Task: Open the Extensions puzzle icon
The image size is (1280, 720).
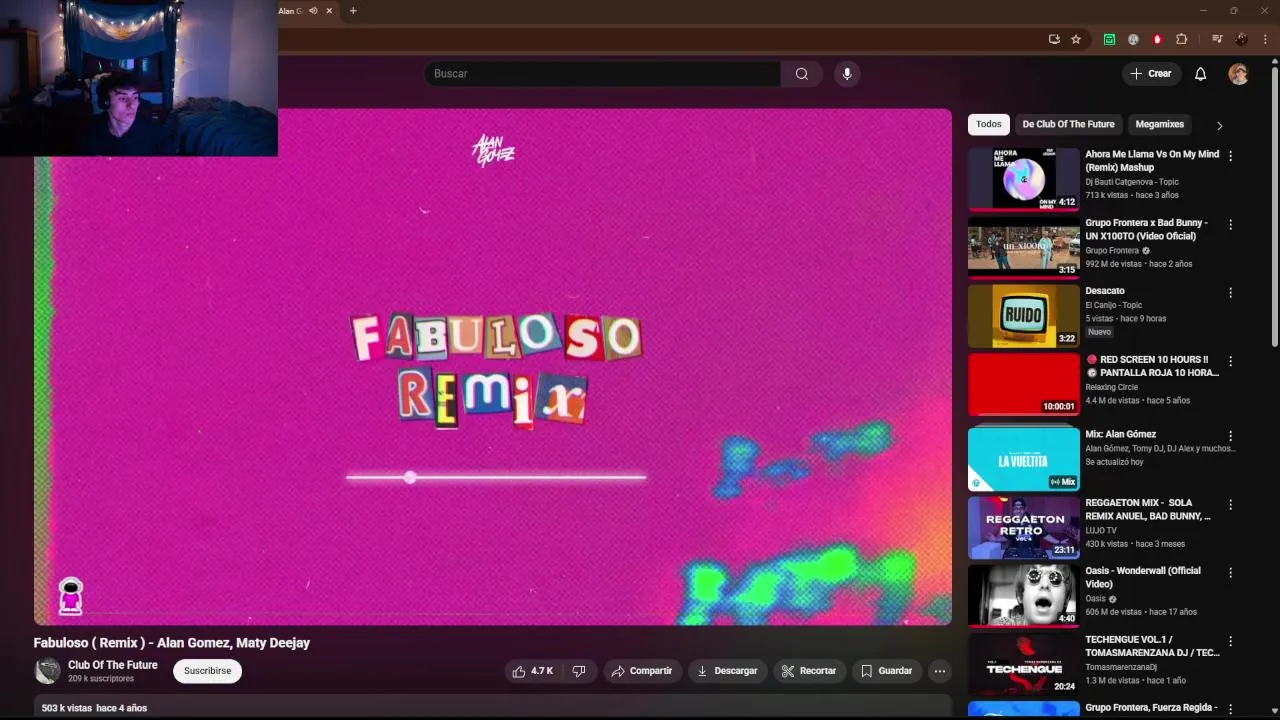Action: click(x=1181, y=39)
